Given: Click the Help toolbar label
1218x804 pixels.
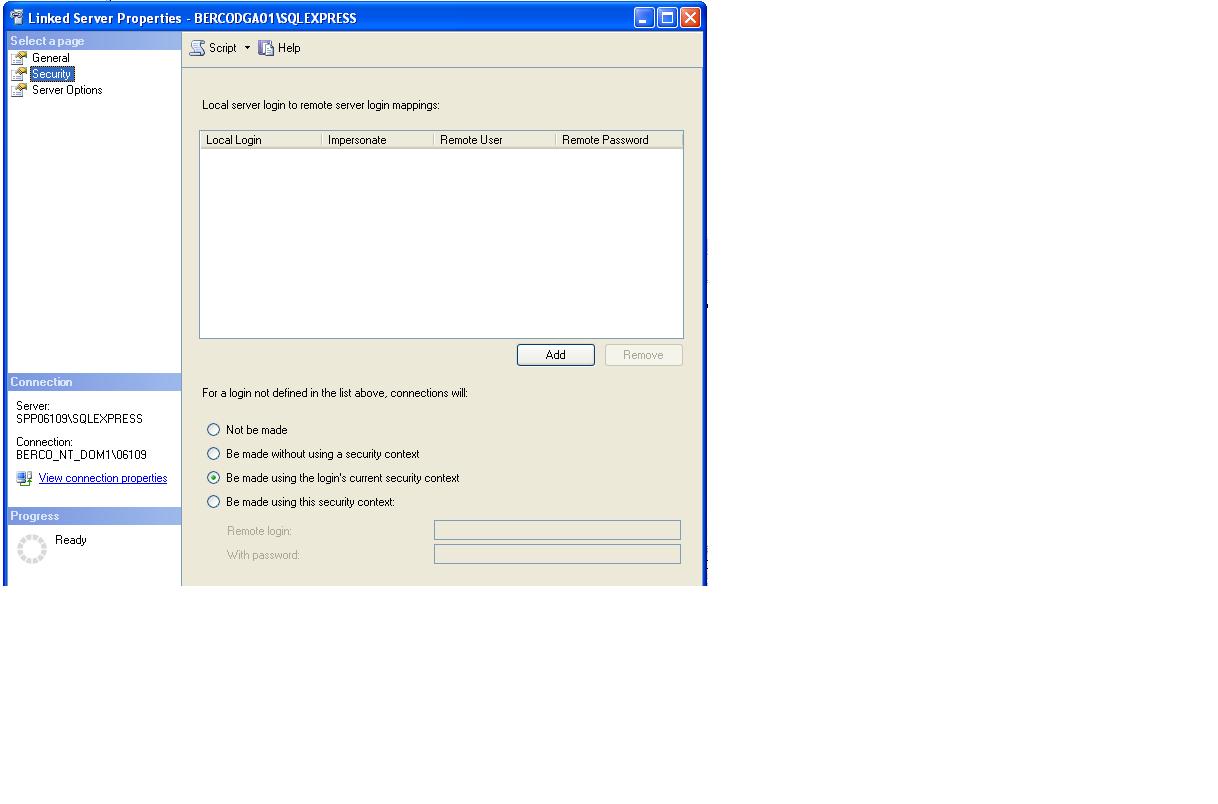Looking at the screenshot, I should coord(289,48).
